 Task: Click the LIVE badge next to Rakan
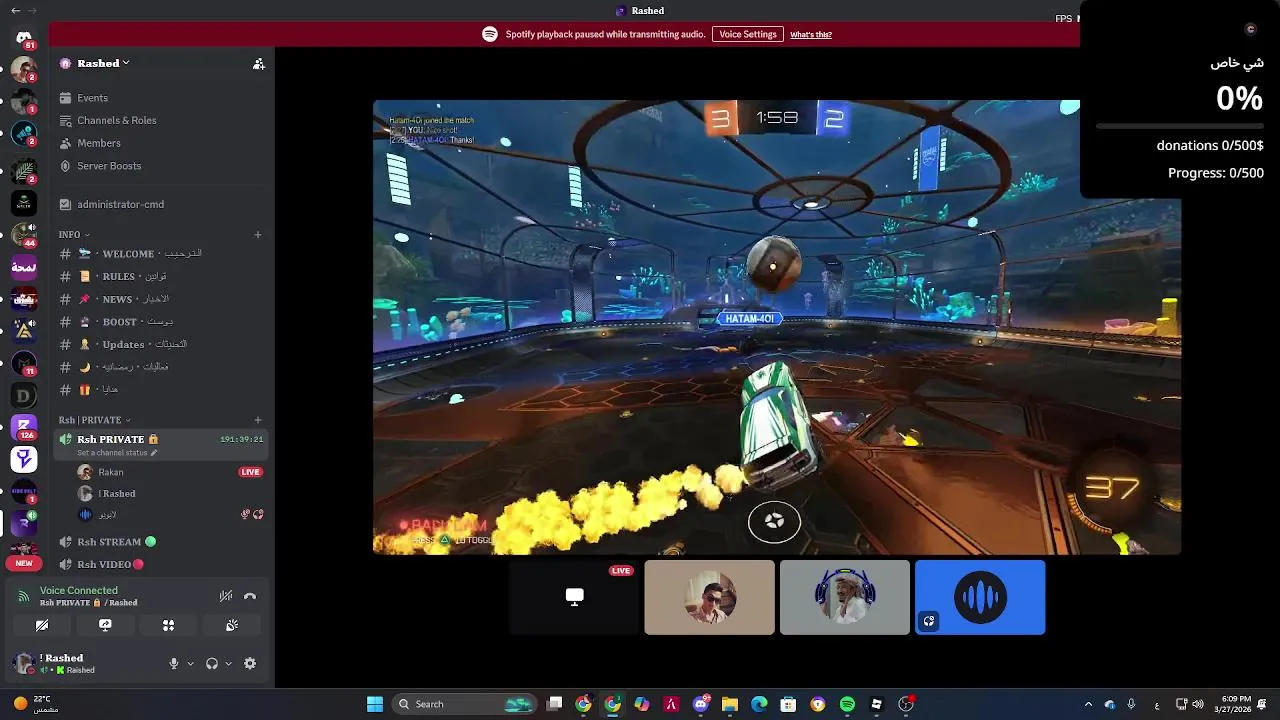tap(250, 472)
